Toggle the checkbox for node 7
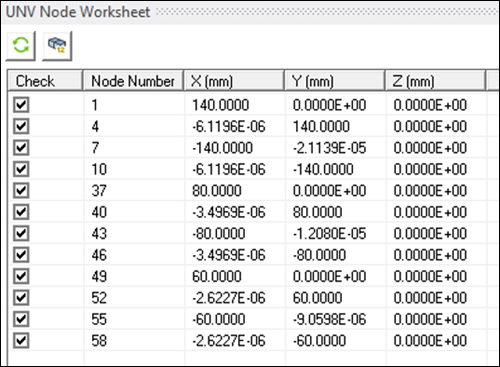This screenshot has height=367, width=500. 21,148
